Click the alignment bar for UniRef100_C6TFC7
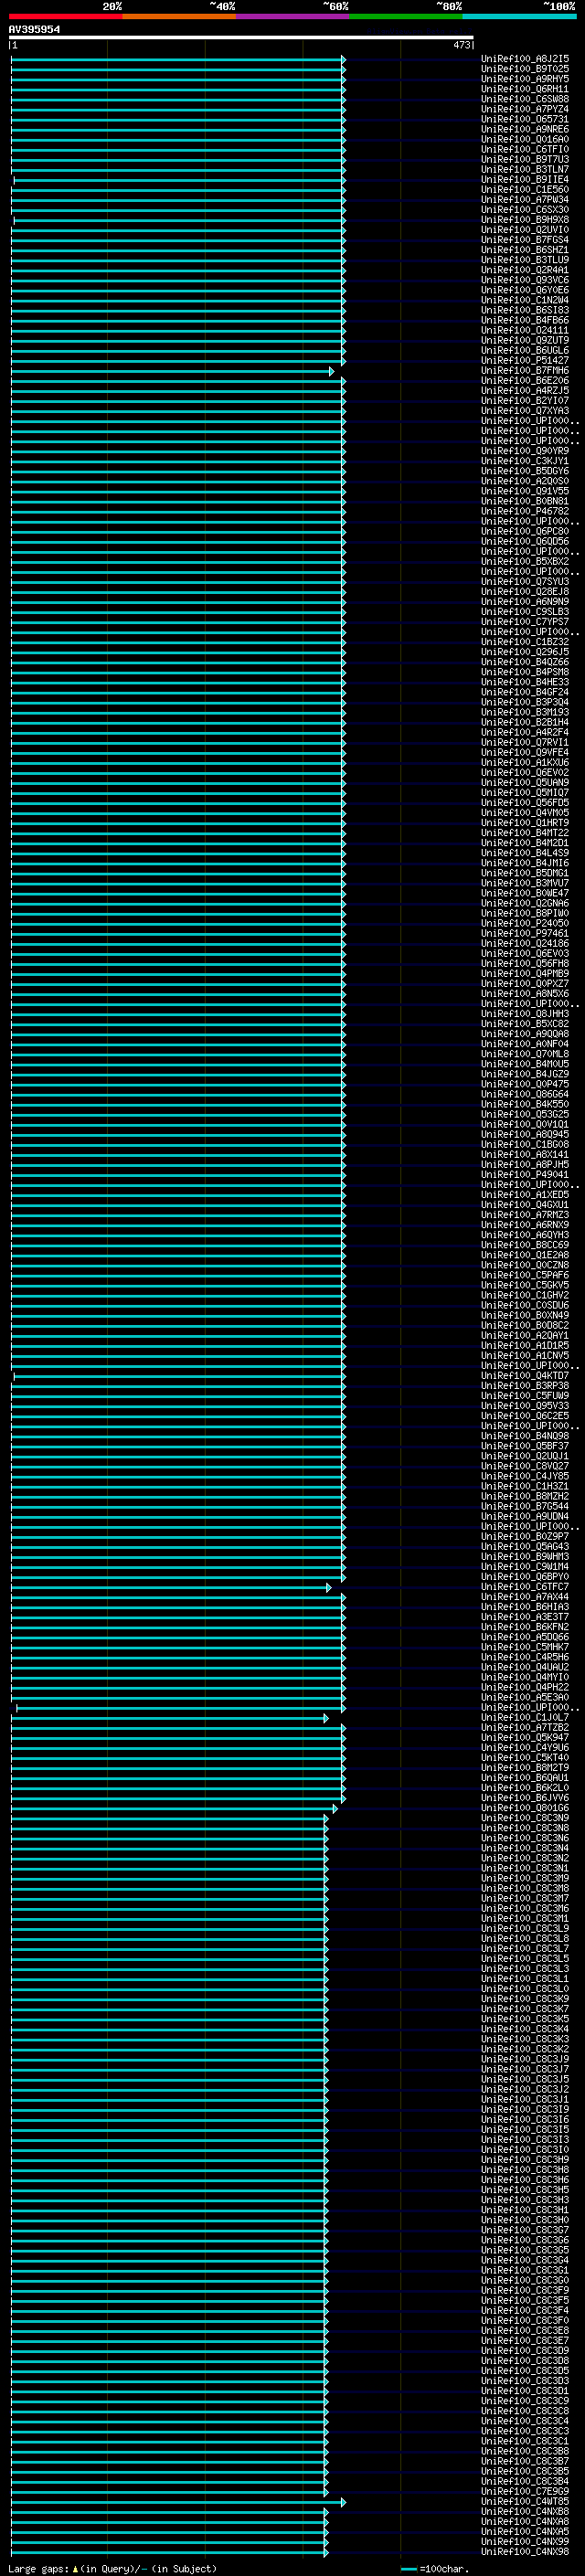 point(169,1588)
